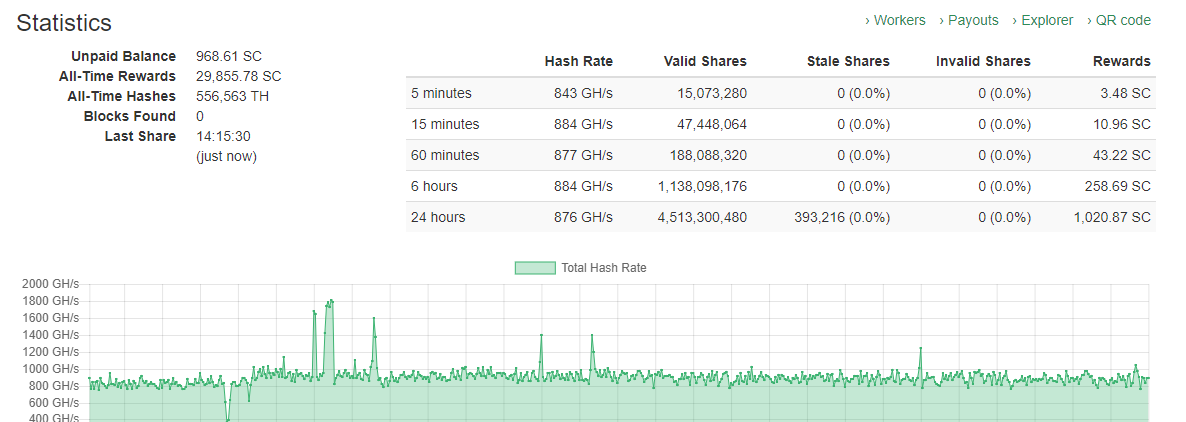The width and height of the screenshot is (1186, 422).
Task: Click the Statistics heading
Action: tap(64, 23)
